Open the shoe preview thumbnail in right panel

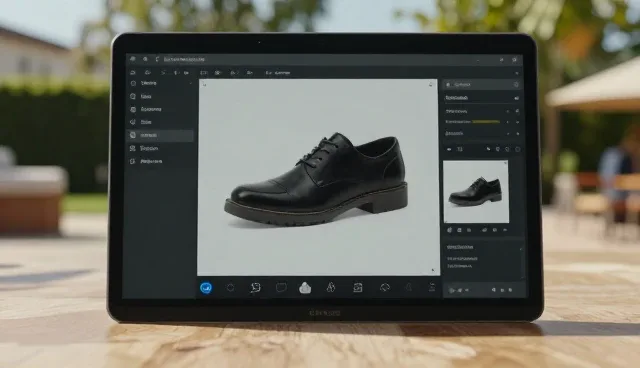[476, 192]
